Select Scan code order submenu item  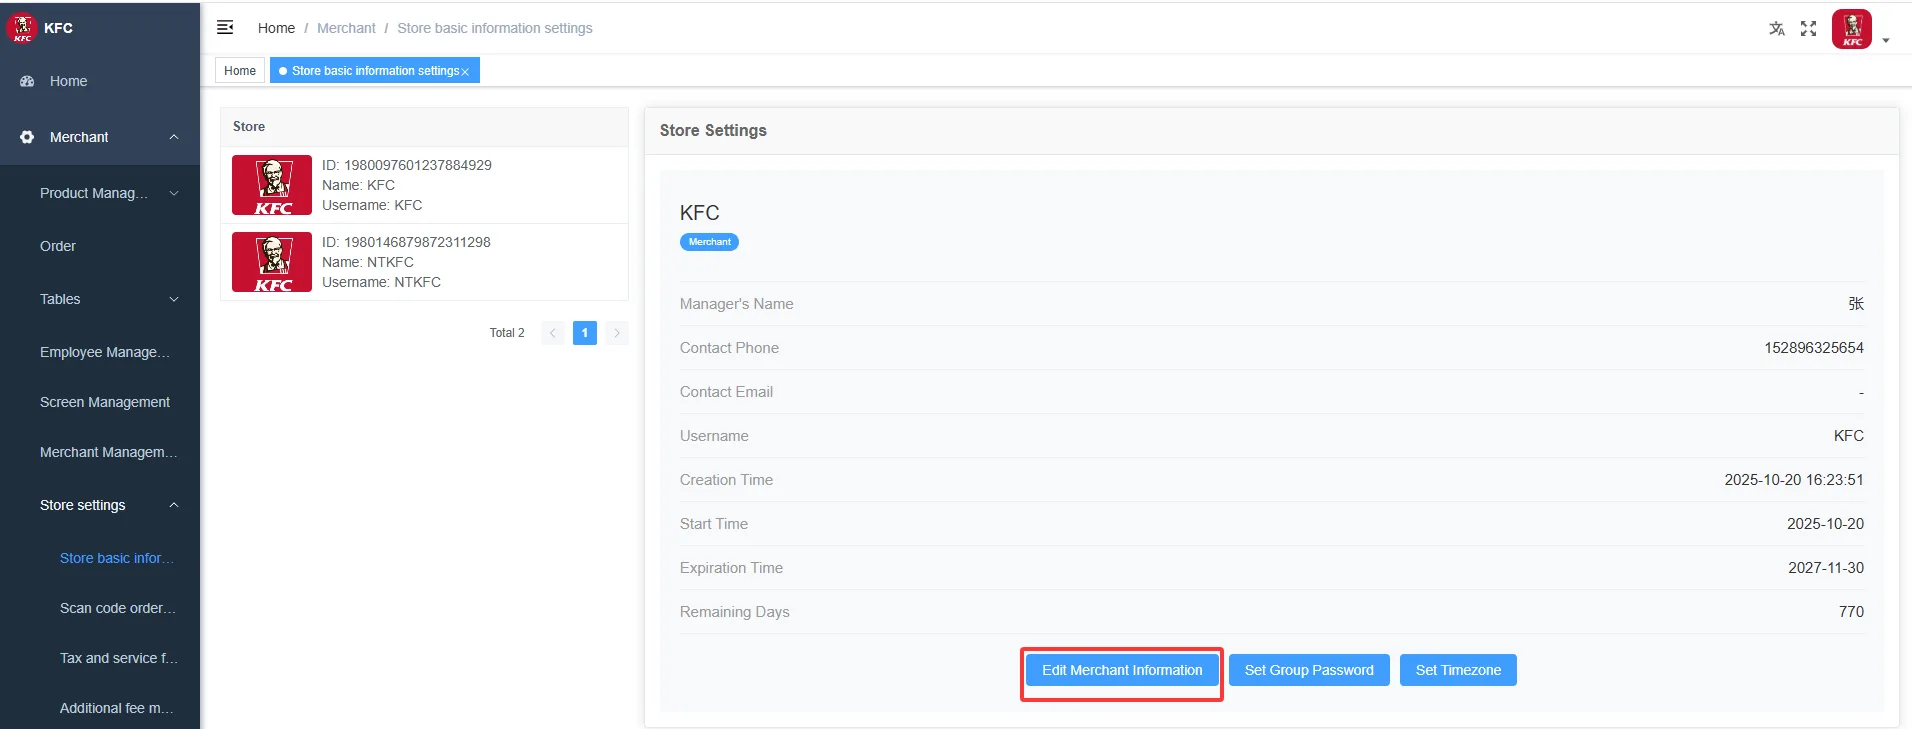(100, 608)
